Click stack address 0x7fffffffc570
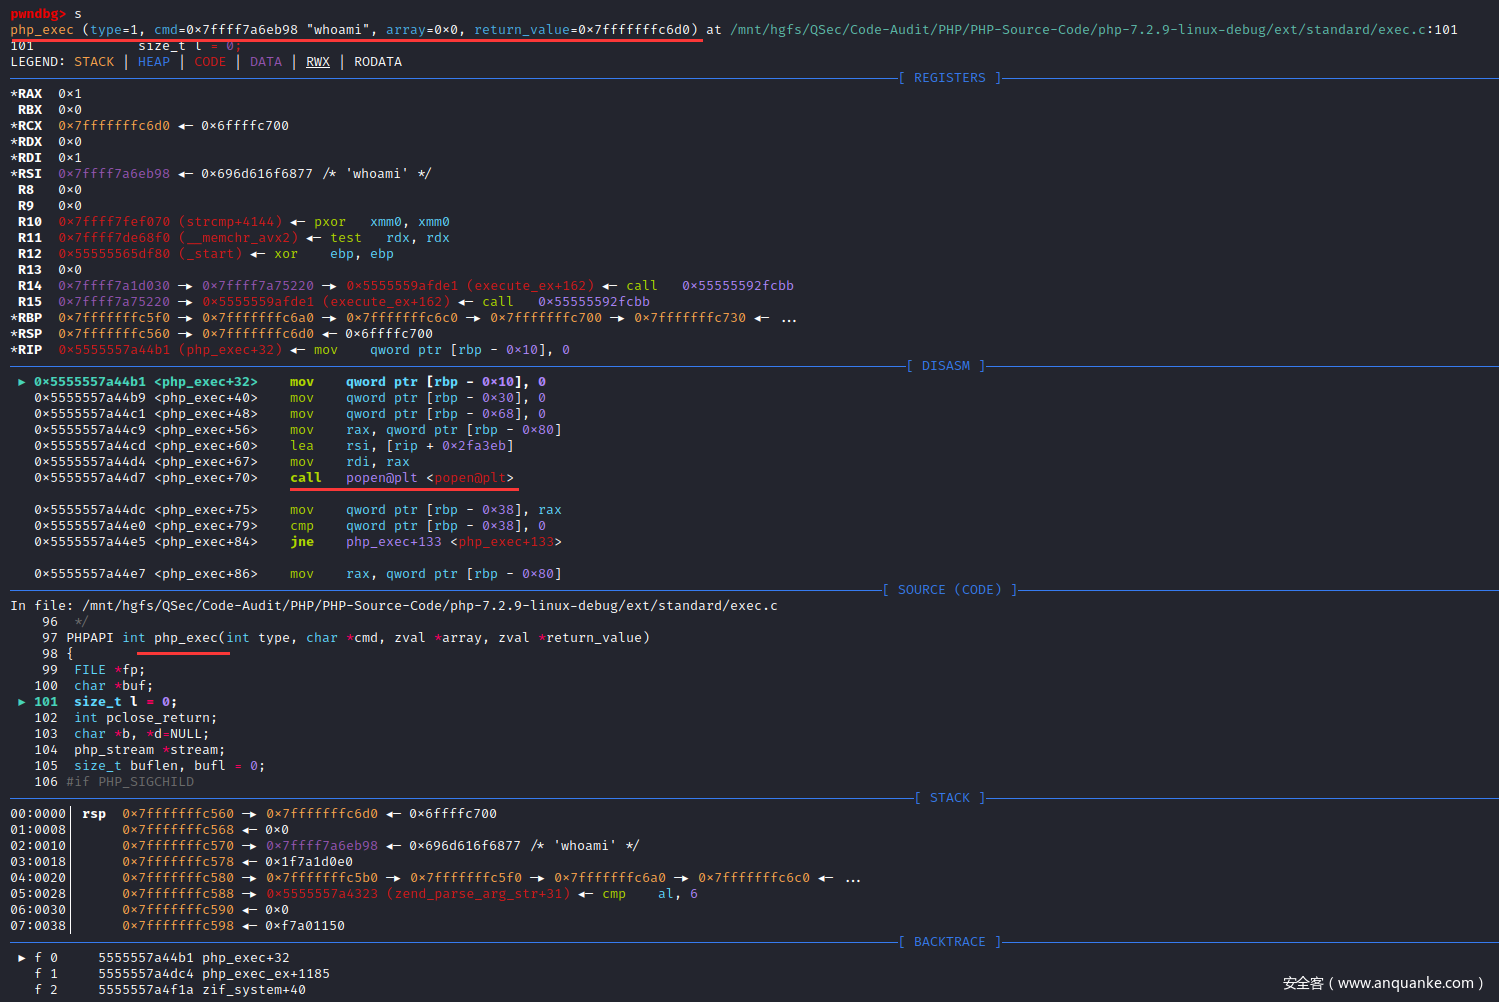 178,846
